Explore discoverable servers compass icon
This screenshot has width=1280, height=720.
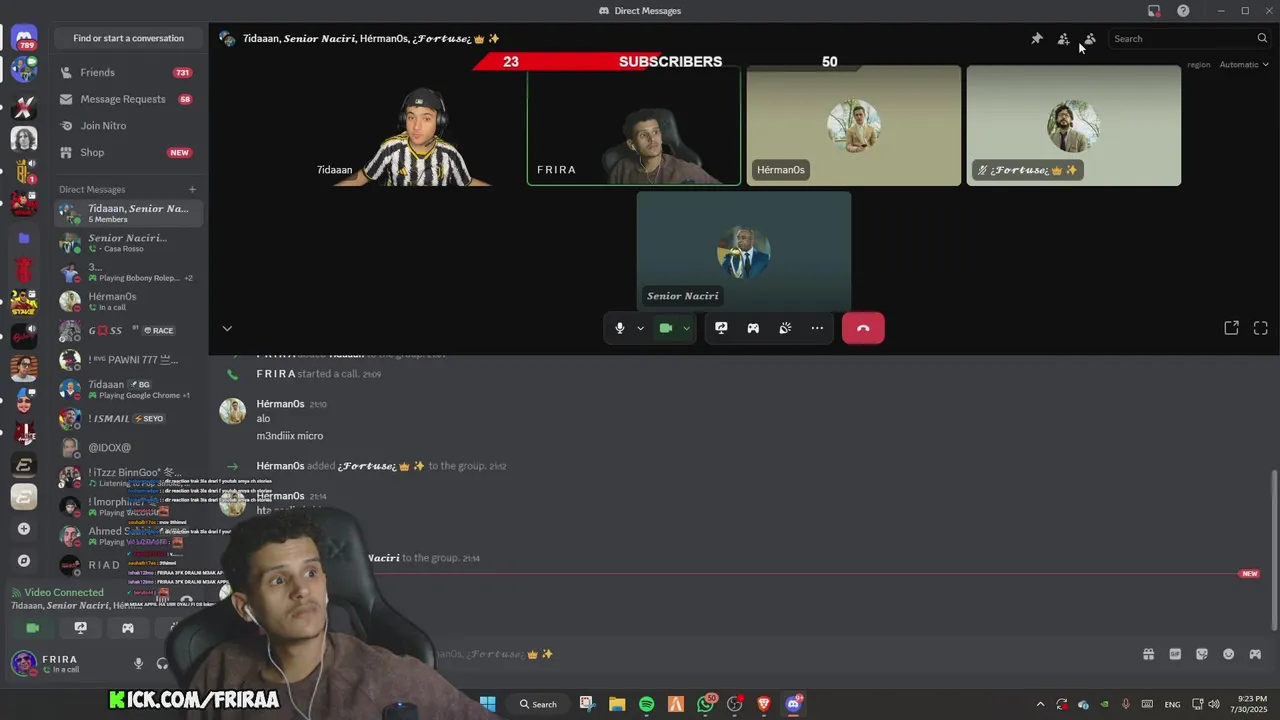pyautogui.click(x=24, y=561)
